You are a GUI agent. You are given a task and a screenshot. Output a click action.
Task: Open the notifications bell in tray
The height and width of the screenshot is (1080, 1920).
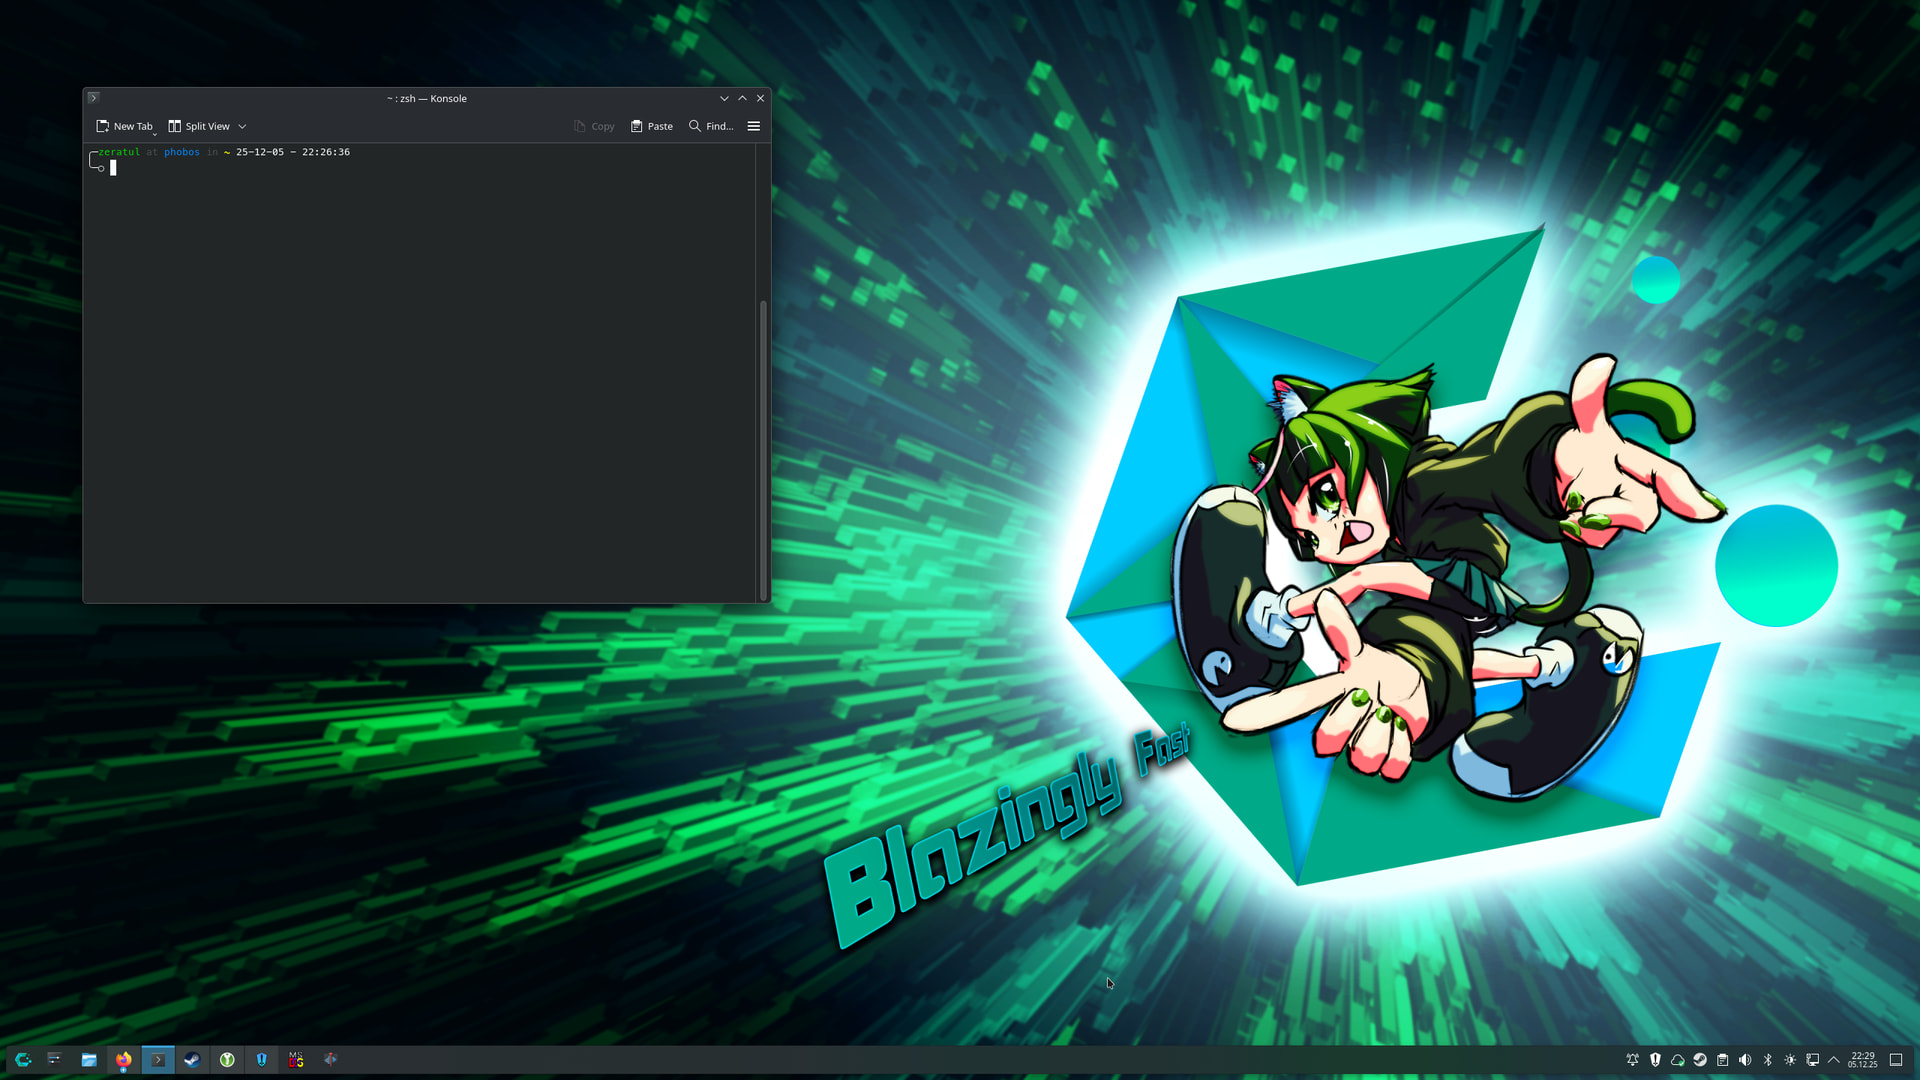click(1633, 1060)
